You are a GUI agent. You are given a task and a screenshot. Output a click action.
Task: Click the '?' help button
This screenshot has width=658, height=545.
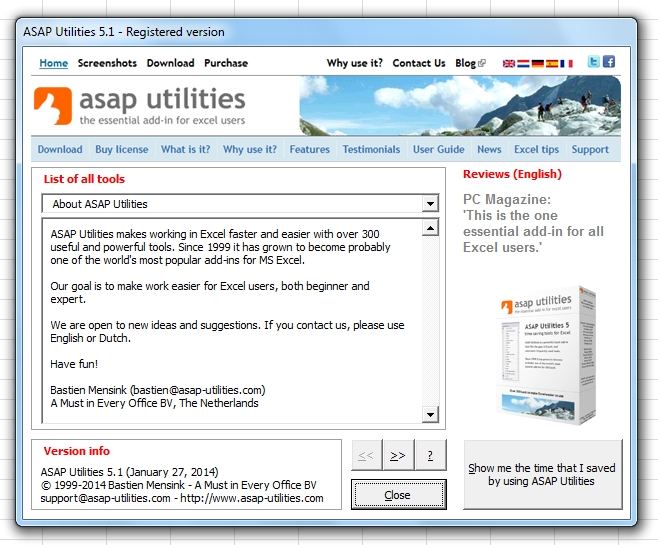click(x=430, y=455)
